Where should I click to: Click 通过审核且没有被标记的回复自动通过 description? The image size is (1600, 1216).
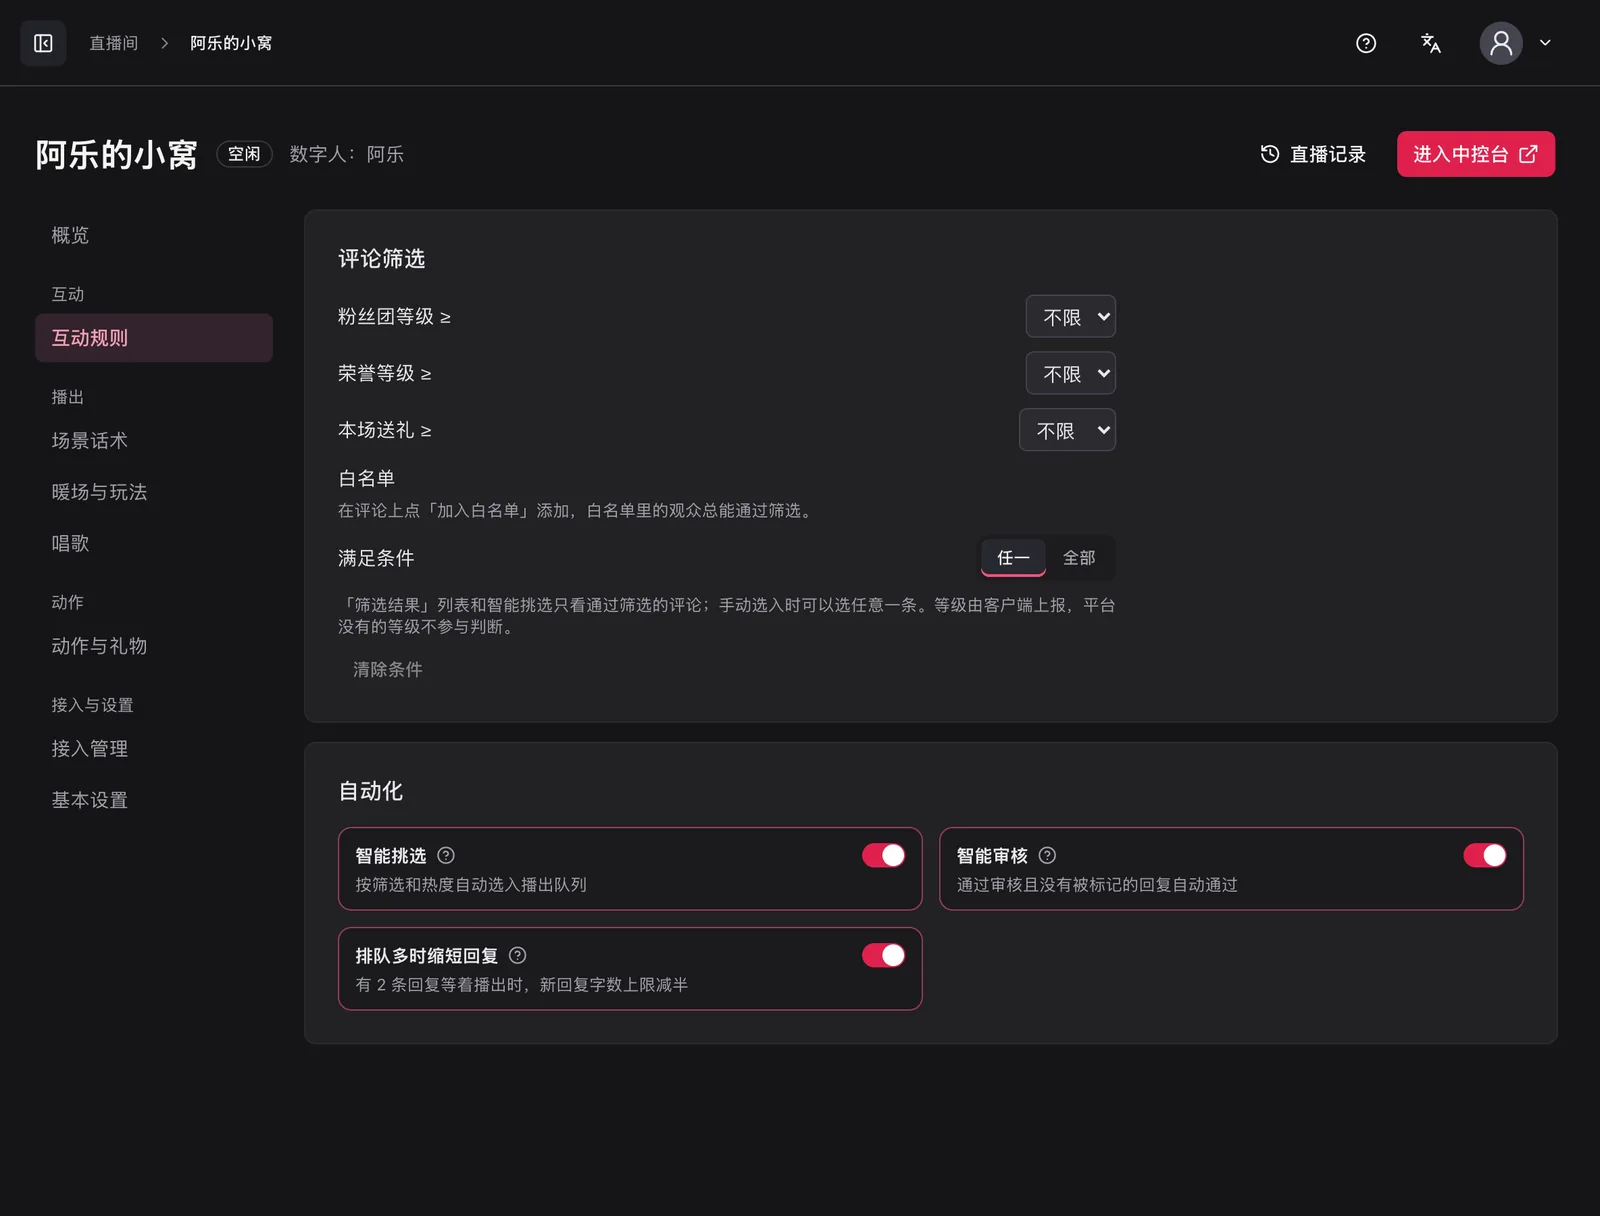click(1097, 885)
